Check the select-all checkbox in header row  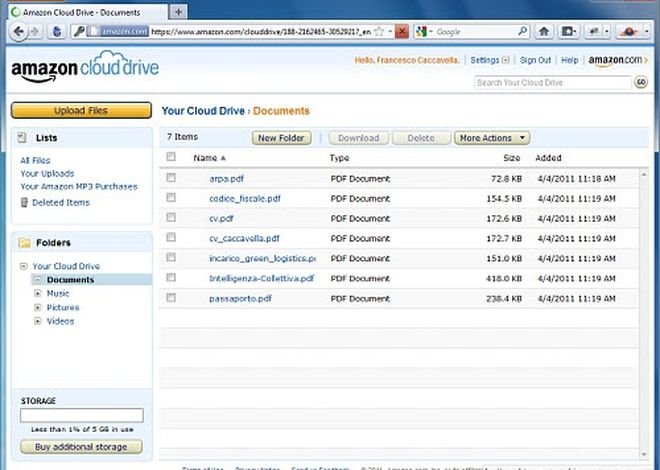(x=171, y=157)
